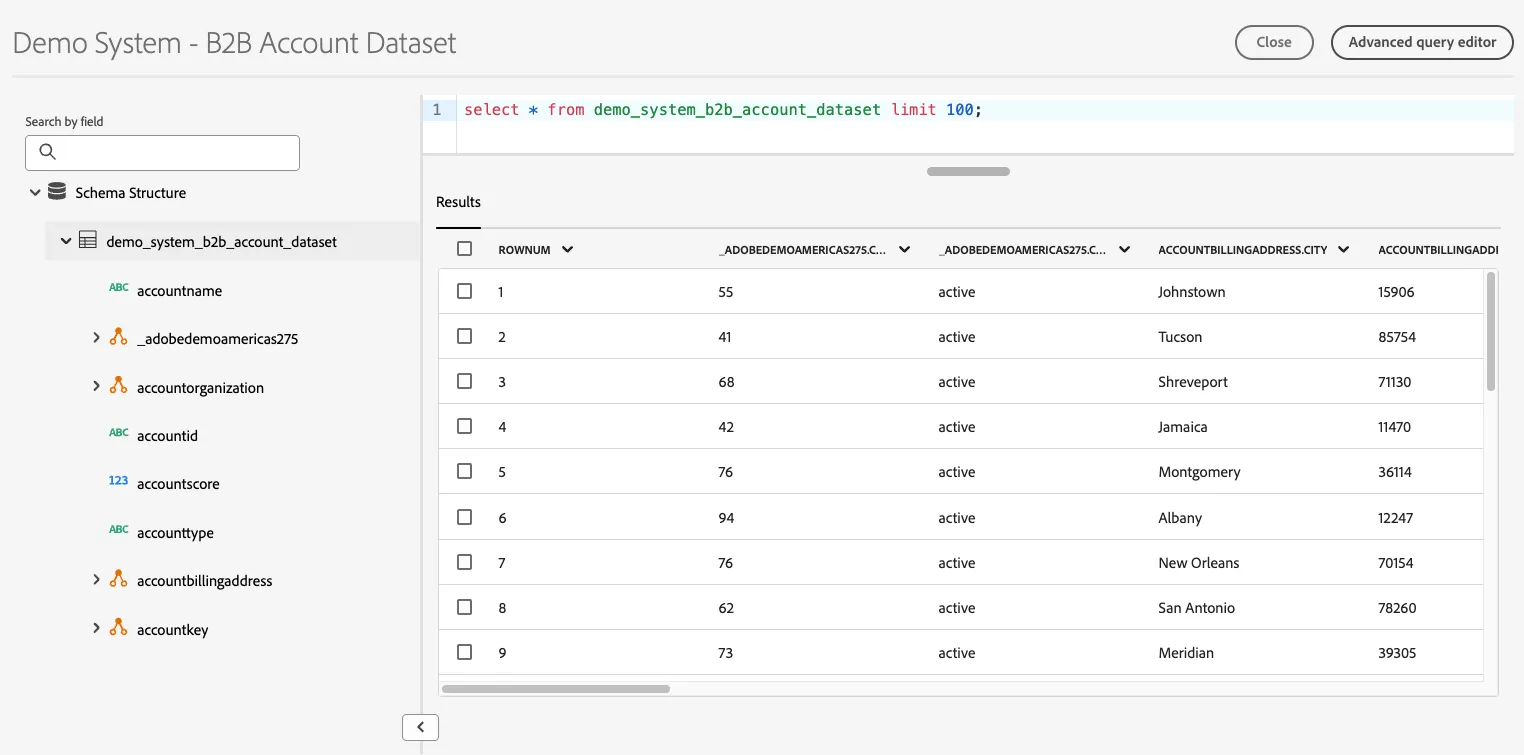The image size is (1524, 755).
Task: Select the checkbox for row 5 Montgomery
Action: 464,471
